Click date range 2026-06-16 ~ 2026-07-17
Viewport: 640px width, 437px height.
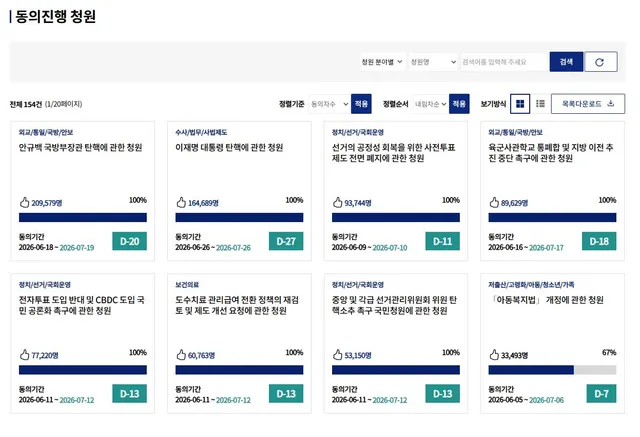tap(526, 248)
